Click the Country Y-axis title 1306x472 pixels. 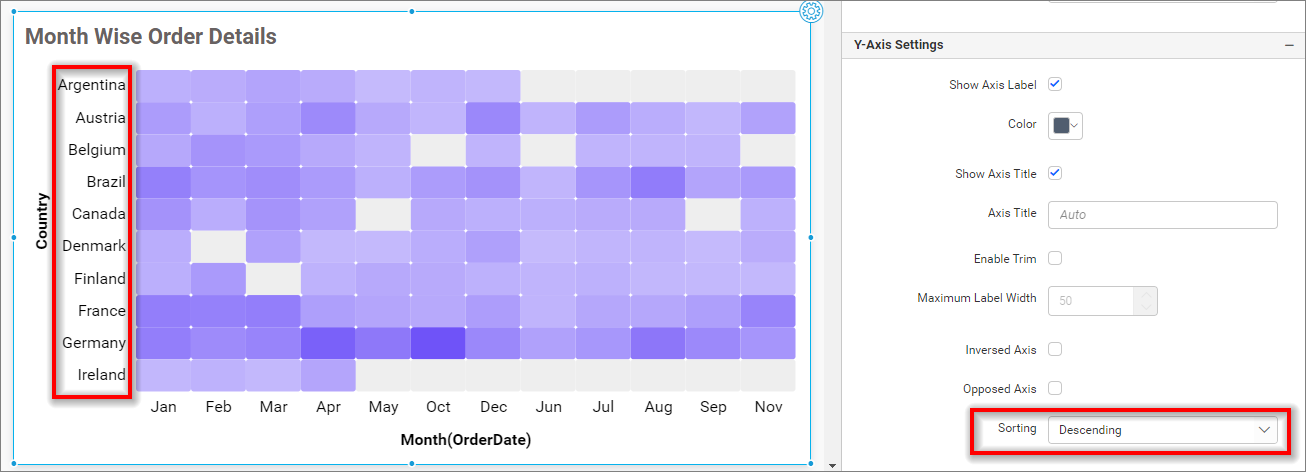point(42,221)
